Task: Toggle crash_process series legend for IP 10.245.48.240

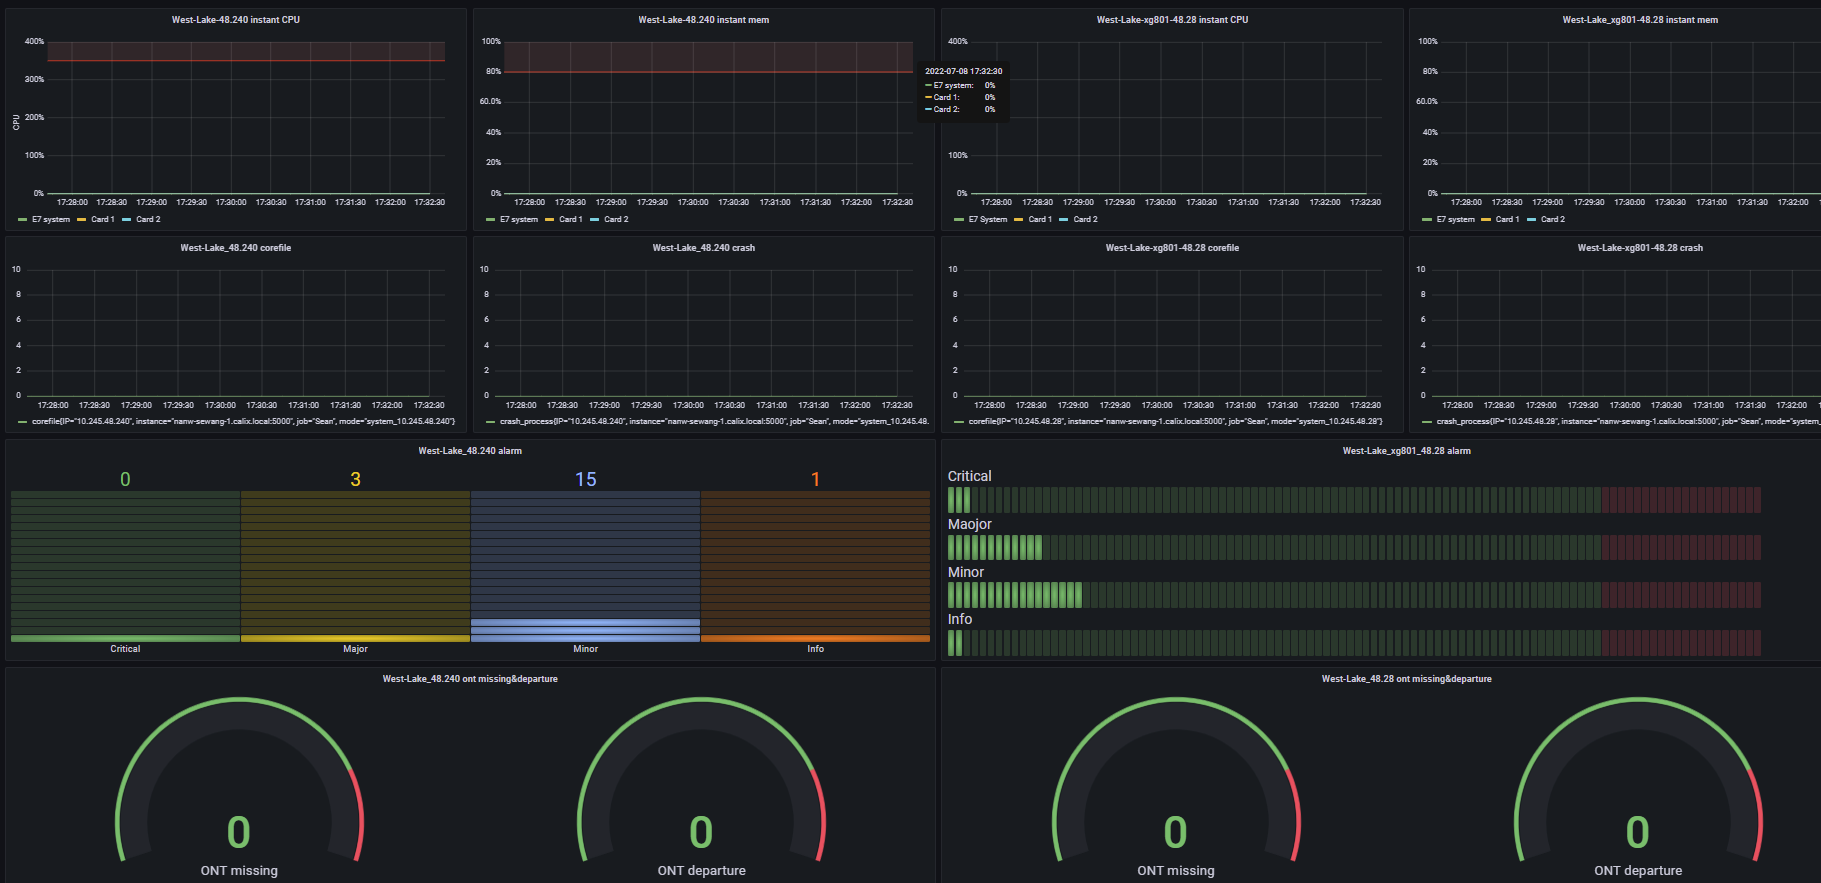Action: (714, 422)
